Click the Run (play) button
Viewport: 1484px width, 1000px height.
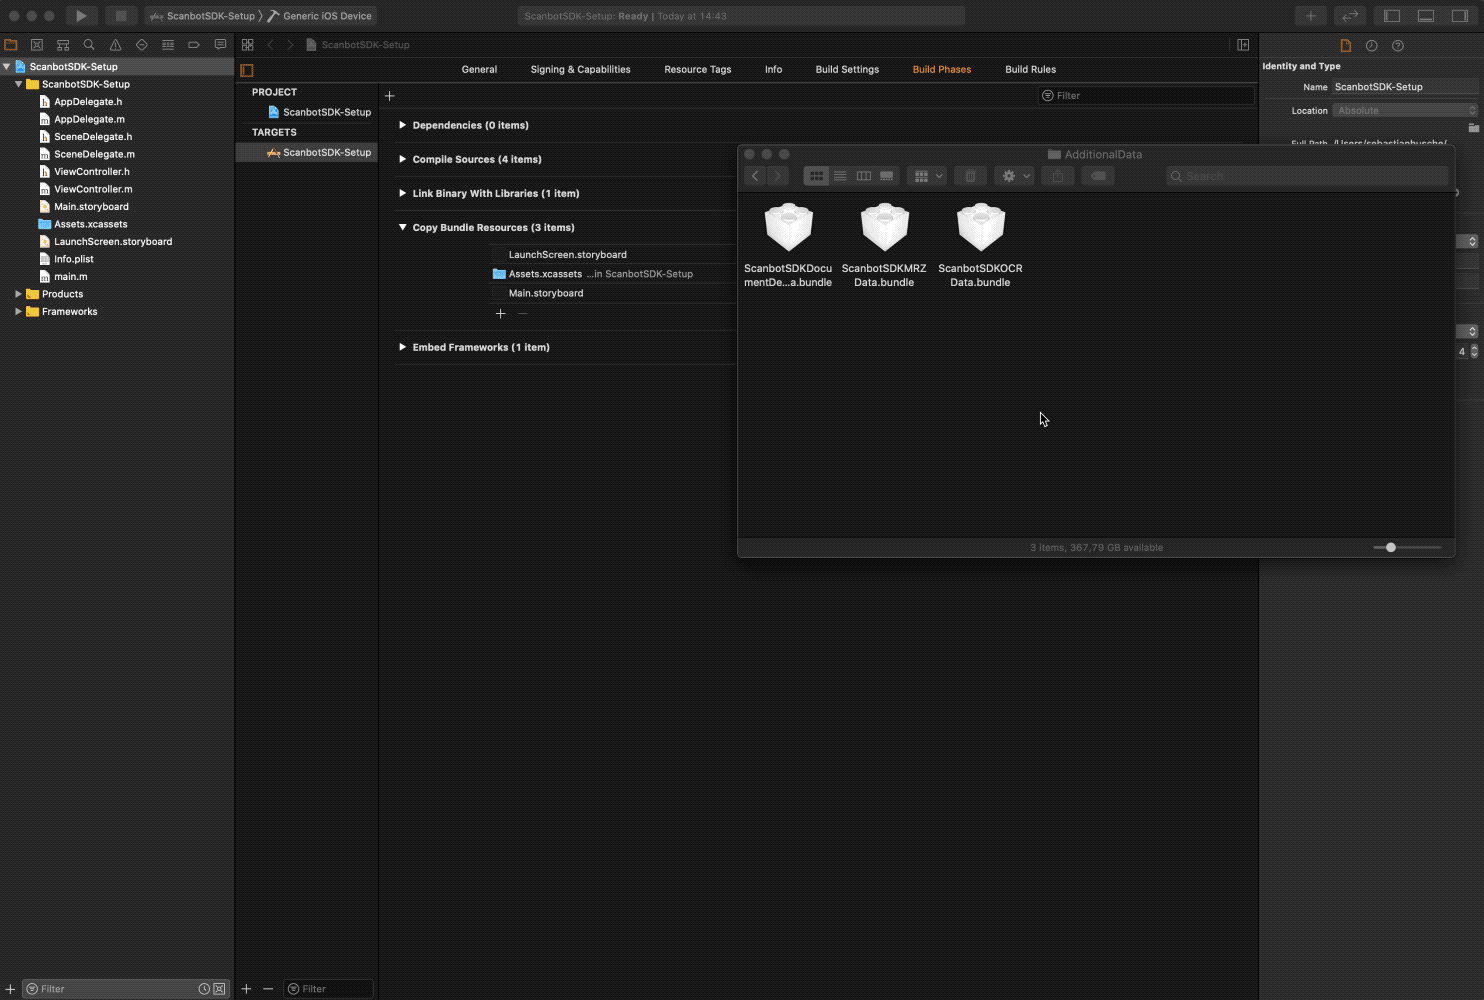(x=81, y=16)
